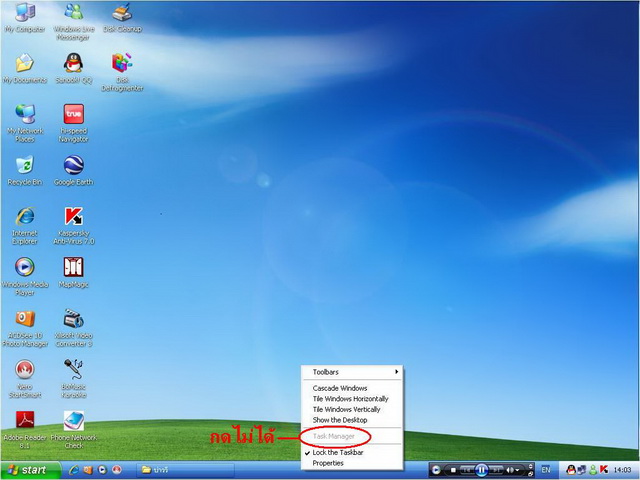640x480 pixels.
Task: Click the Windows Media Player toolbar logo
Action: point(436,470)
